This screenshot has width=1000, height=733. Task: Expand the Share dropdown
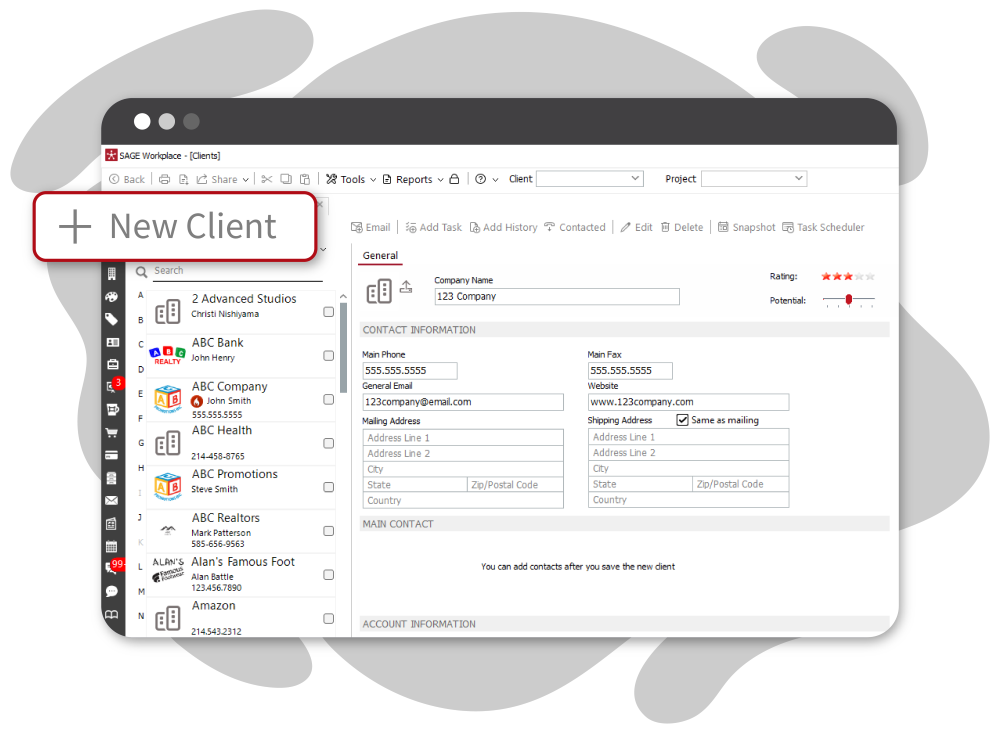point(246,180)
